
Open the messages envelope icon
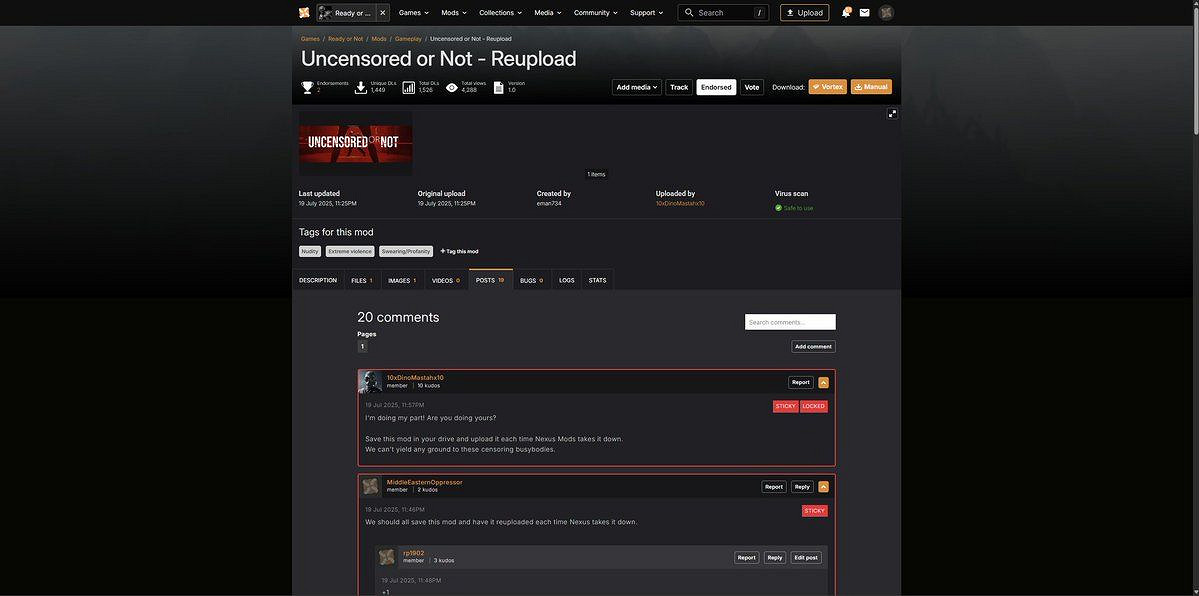[864, 13]
